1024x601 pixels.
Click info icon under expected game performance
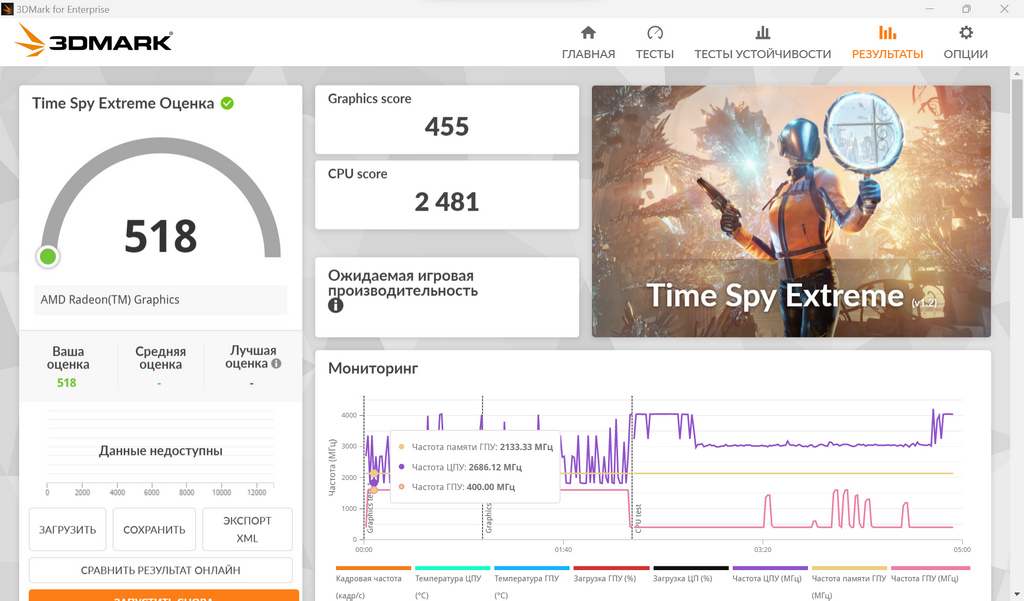336,305
